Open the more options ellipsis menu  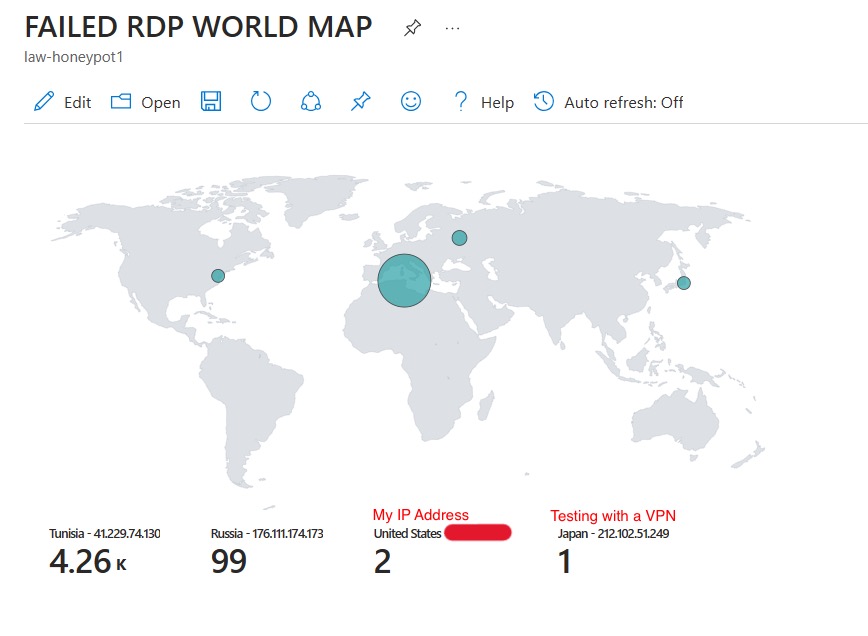[x=453, y=29]
